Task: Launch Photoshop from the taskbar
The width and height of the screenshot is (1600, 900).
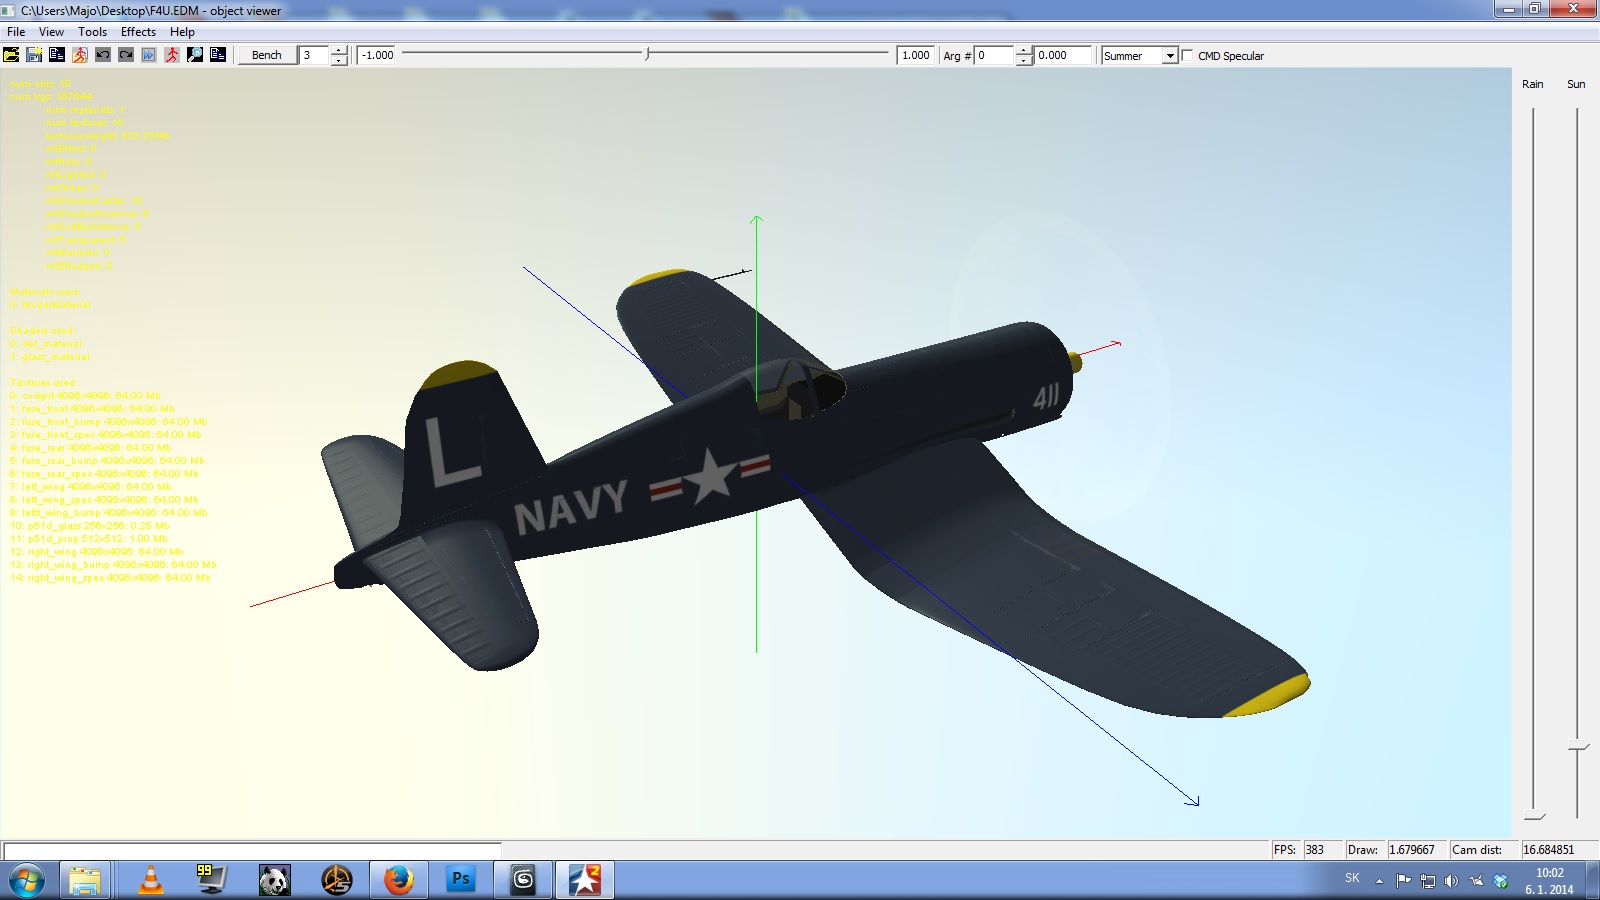Action: pos(461,880)
